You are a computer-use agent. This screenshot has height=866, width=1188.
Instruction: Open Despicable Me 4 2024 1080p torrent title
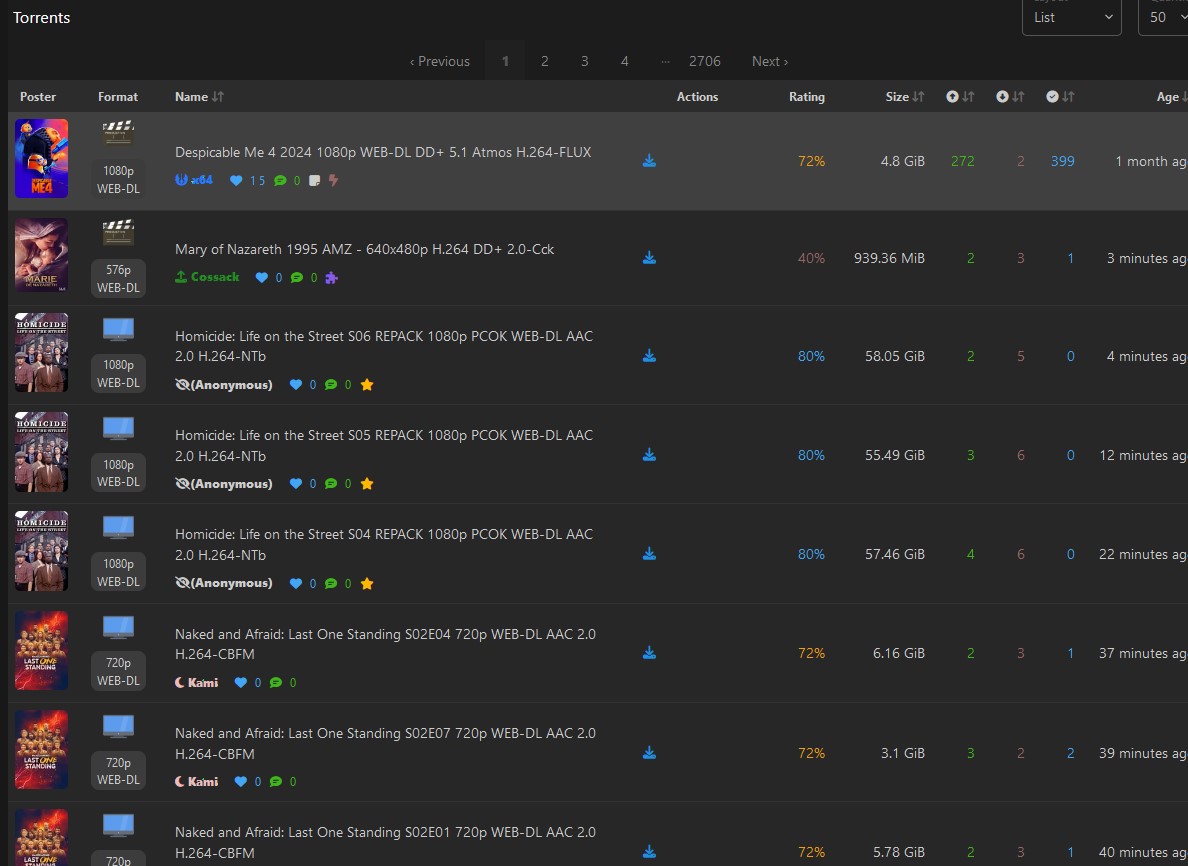383,152
